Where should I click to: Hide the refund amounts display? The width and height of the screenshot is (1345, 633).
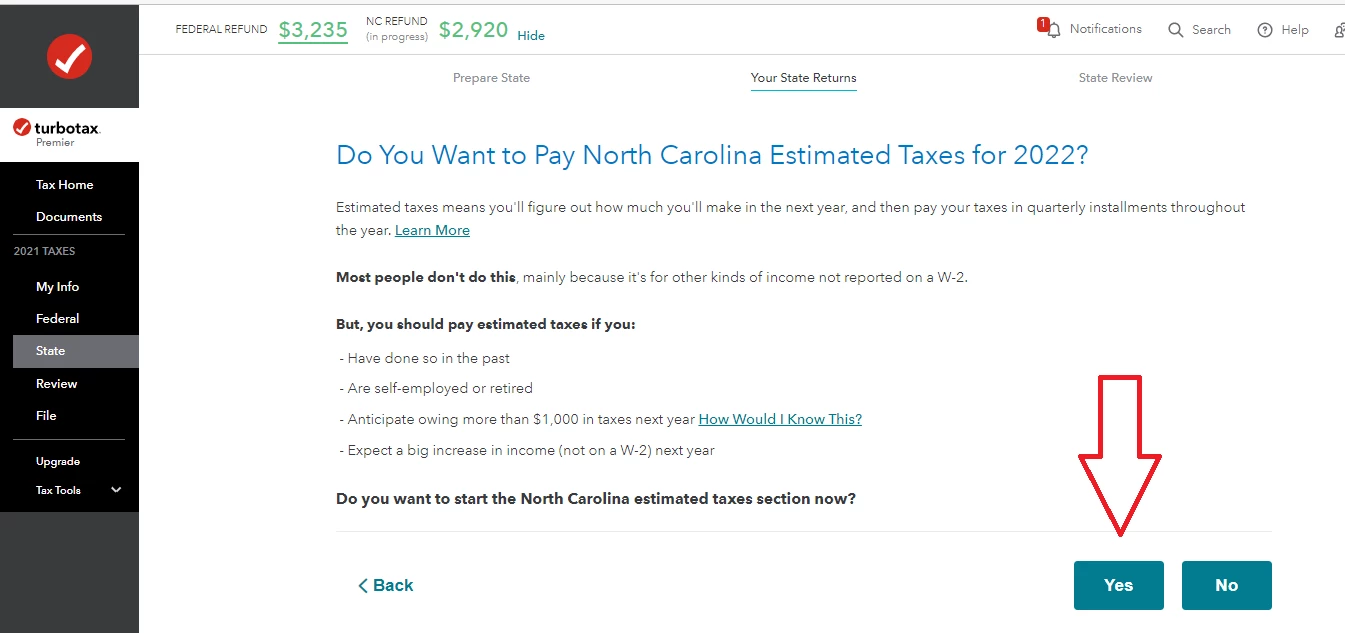coord(531,35)
